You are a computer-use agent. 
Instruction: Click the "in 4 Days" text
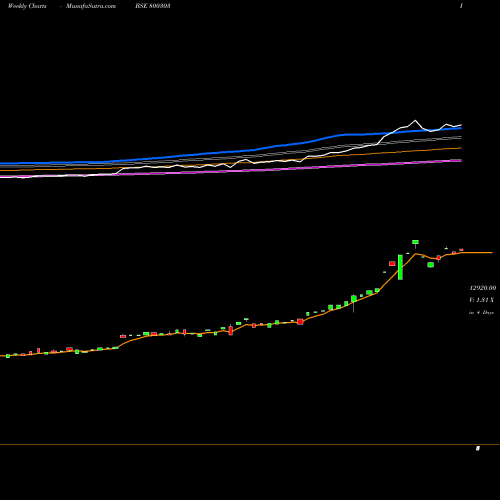(x=481, y=312)
